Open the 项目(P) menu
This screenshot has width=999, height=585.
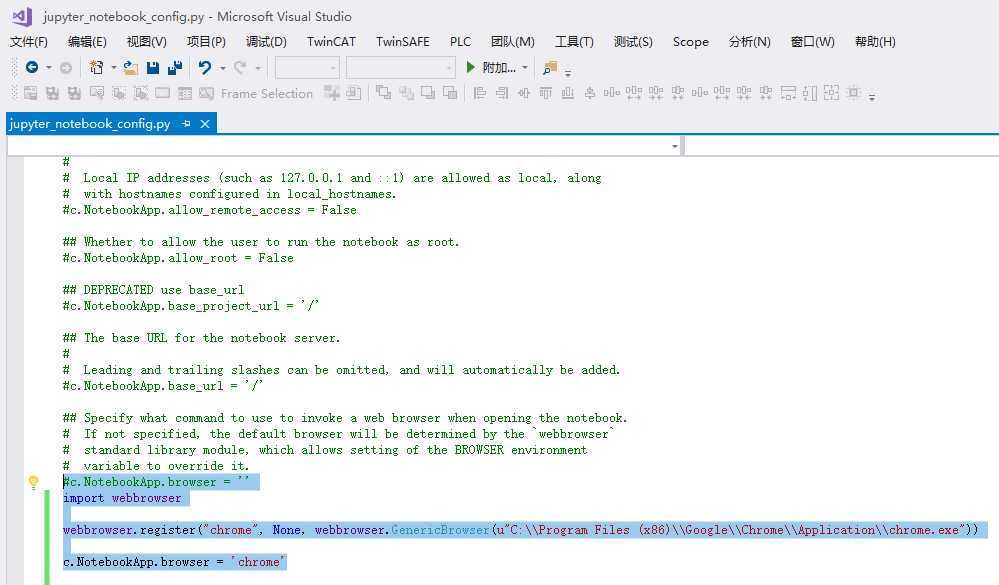(206, 42)
